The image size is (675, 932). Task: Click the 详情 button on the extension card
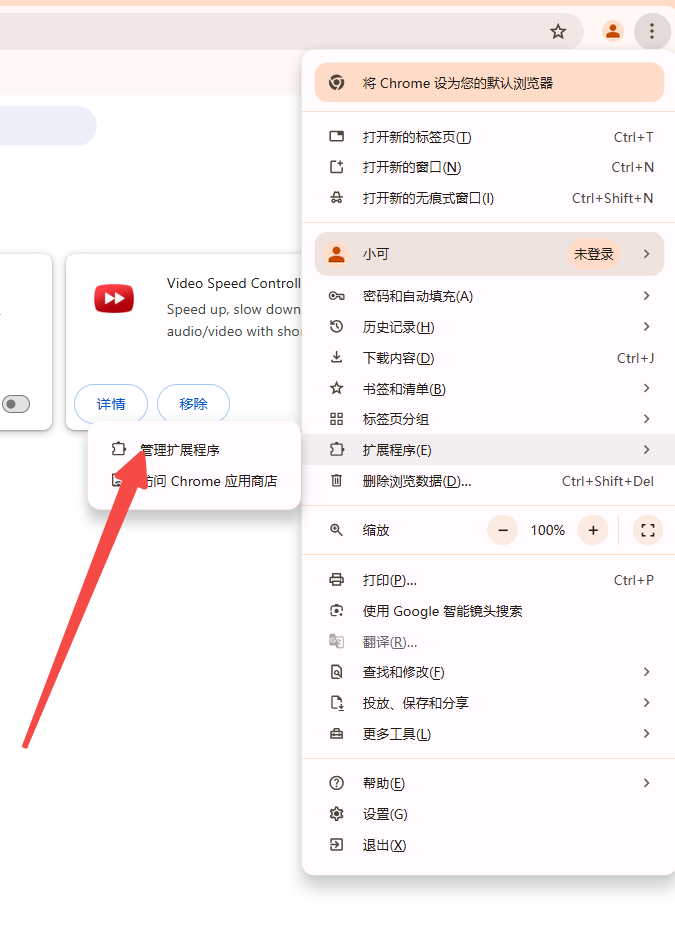tap(111, 404)
